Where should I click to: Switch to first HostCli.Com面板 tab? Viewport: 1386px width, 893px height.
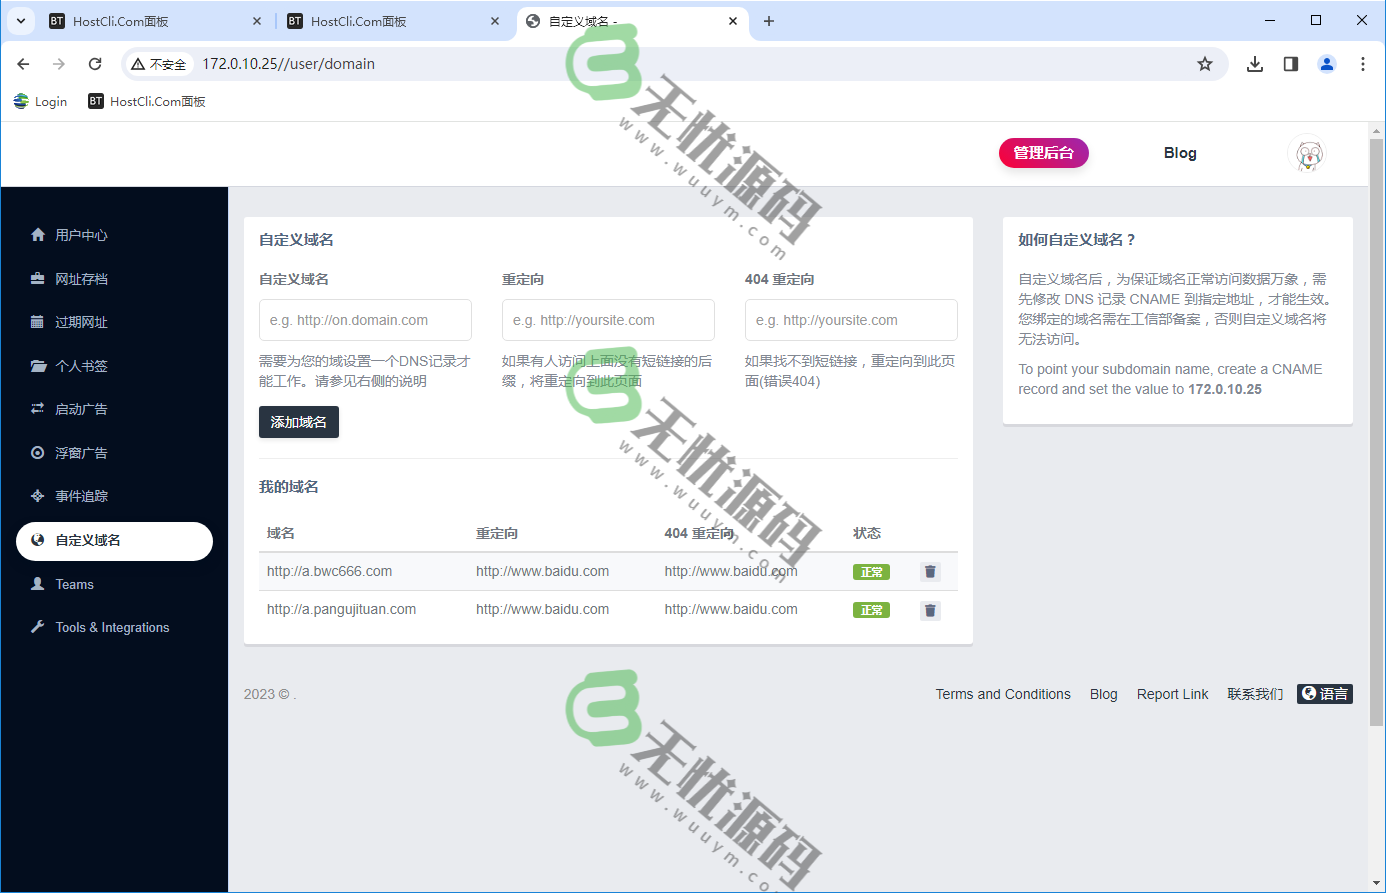tap(120, 21)
